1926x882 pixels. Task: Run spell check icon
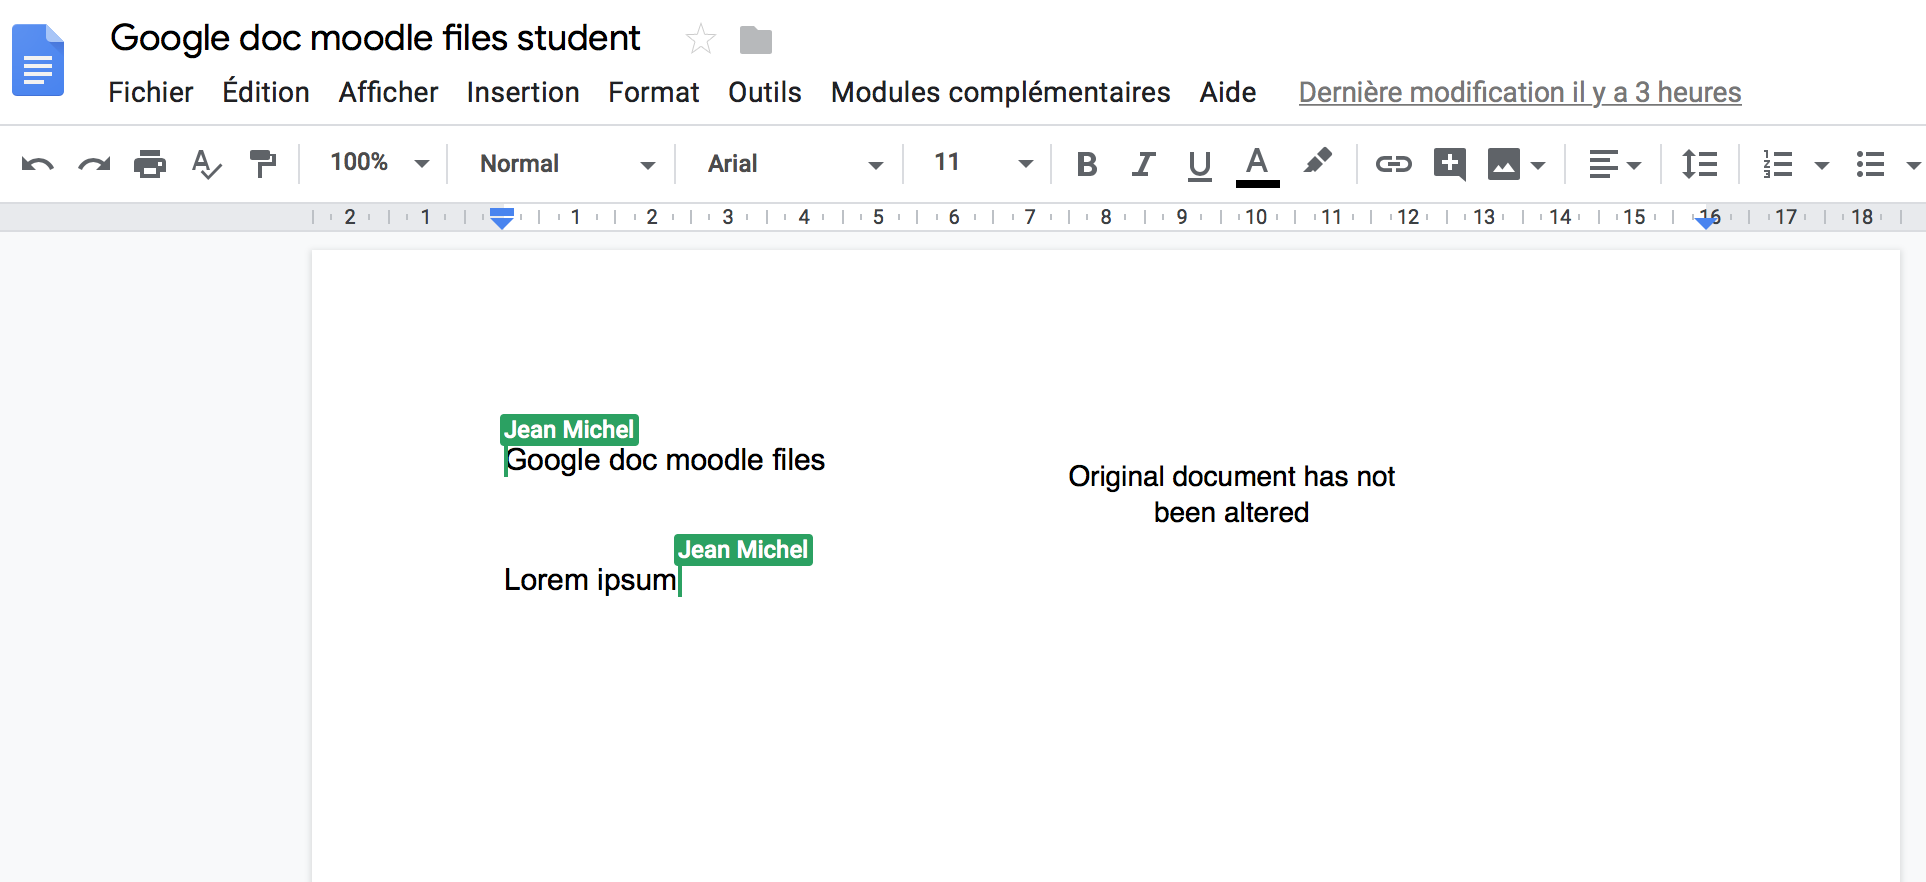[206, 164]
